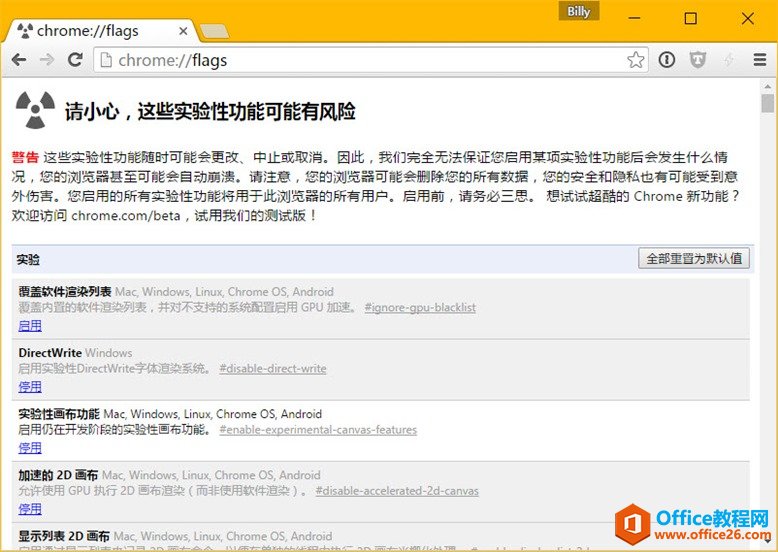Open the #disable-direct-write anchor link
The height and width of the screenshot is (552, 778).
pos(273,368)
